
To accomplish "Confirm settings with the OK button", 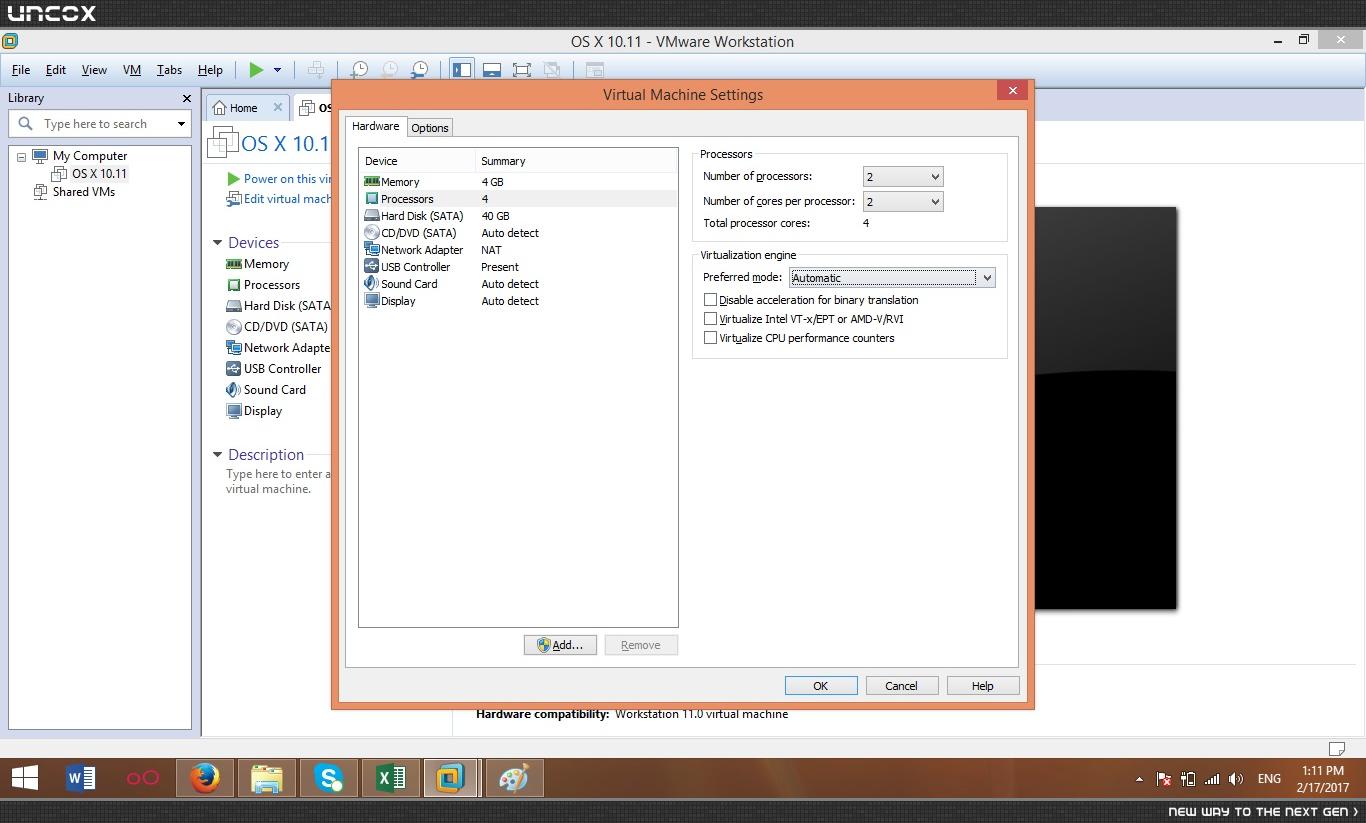I will pos(821,686).
